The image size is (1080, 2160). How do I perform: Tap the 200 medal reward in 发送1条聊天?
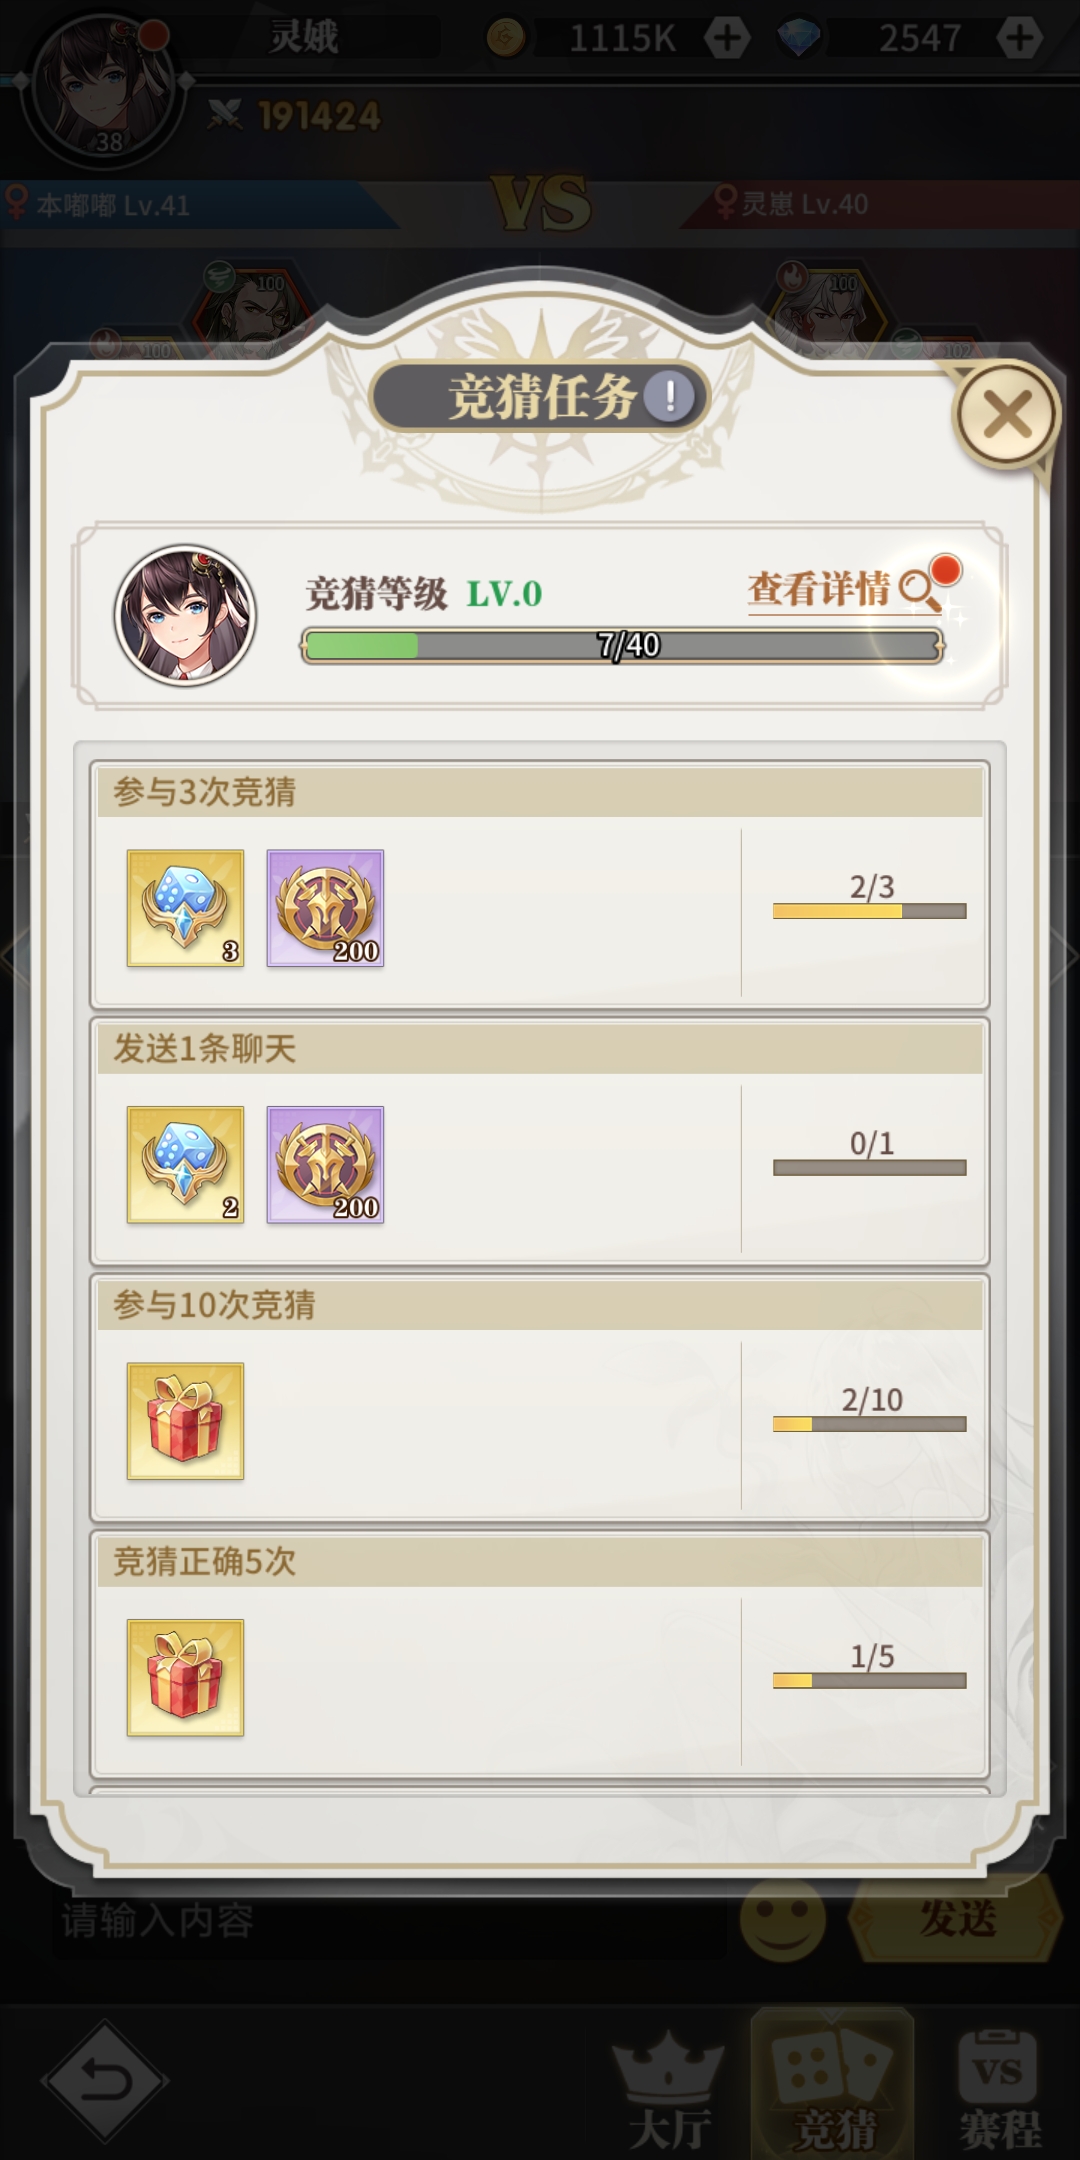tap(325, 1164)
